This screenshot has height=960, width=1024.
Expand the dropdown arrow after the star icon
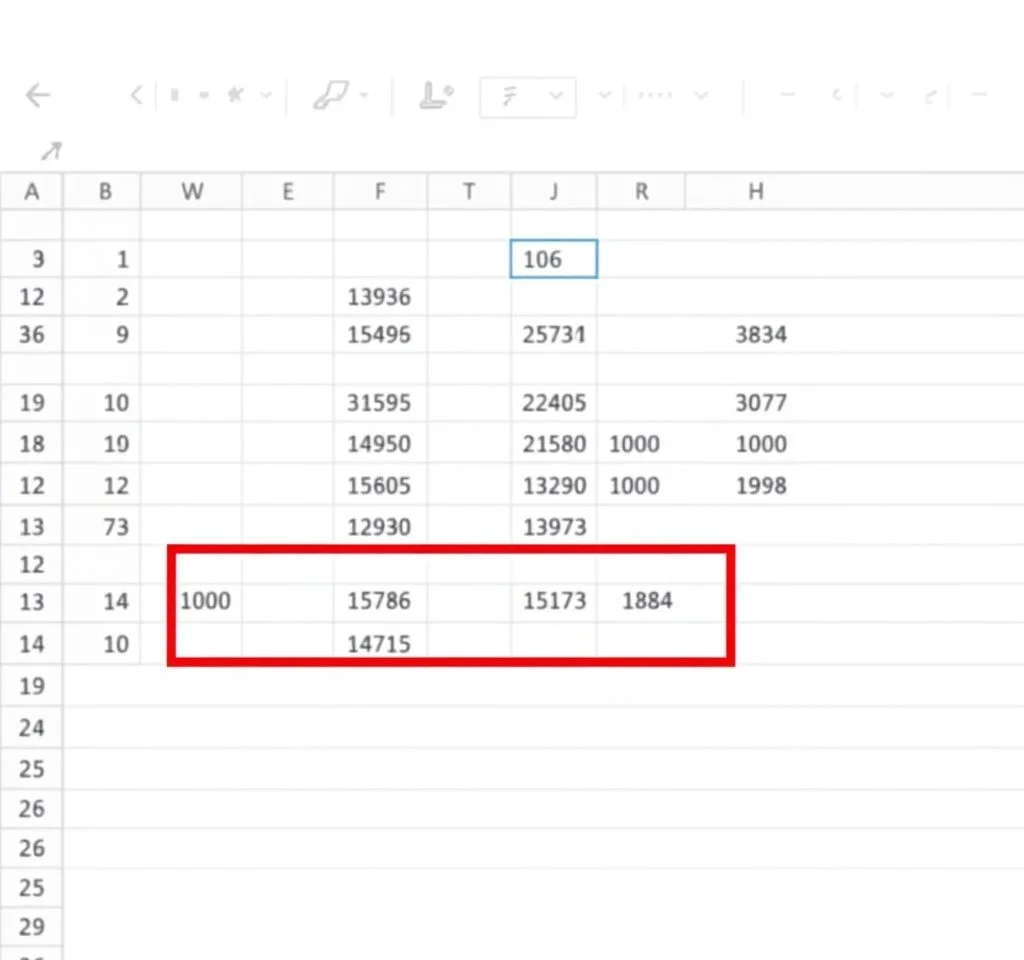coord(266,96)
